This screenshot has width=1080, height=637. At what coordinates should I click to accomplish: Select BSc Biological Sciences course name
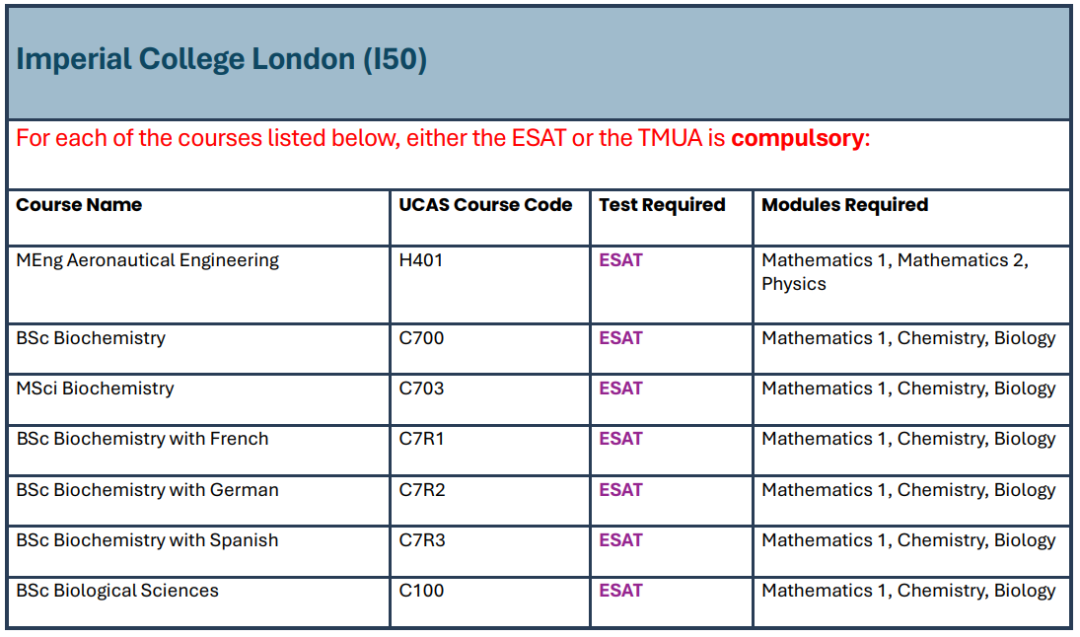pyautogui.click(x=117, y=590)
